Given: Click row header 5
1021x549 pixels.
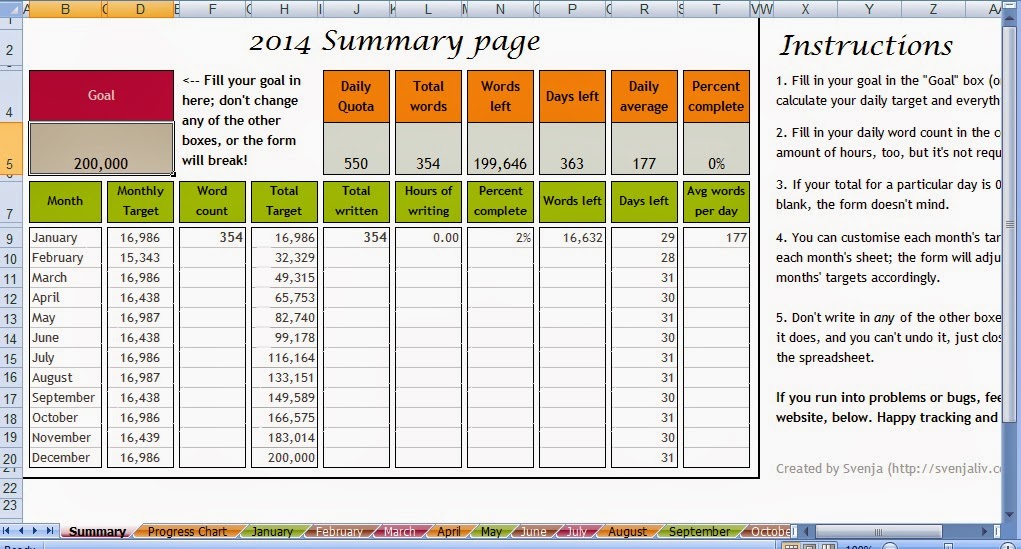Looking at the screenshot, I should click(10, 149).
